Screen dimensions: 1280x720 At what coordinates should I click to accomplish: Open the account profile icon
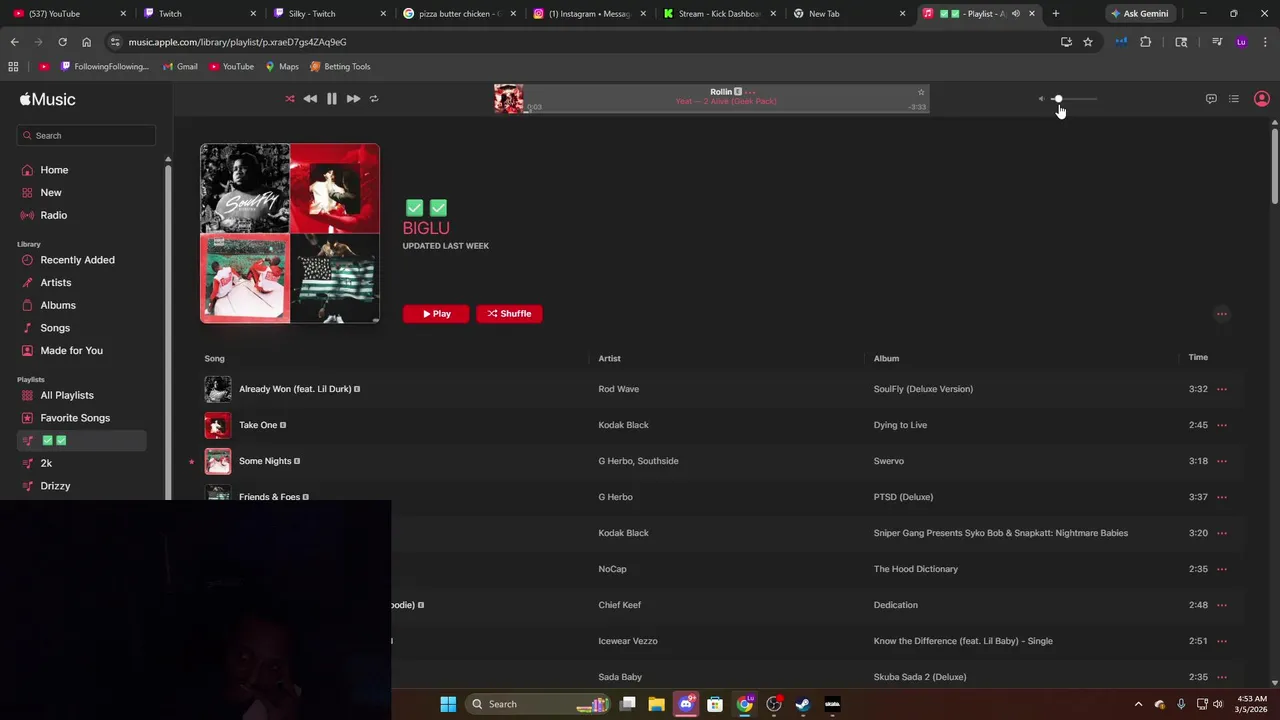click(x=1262, y=99)
